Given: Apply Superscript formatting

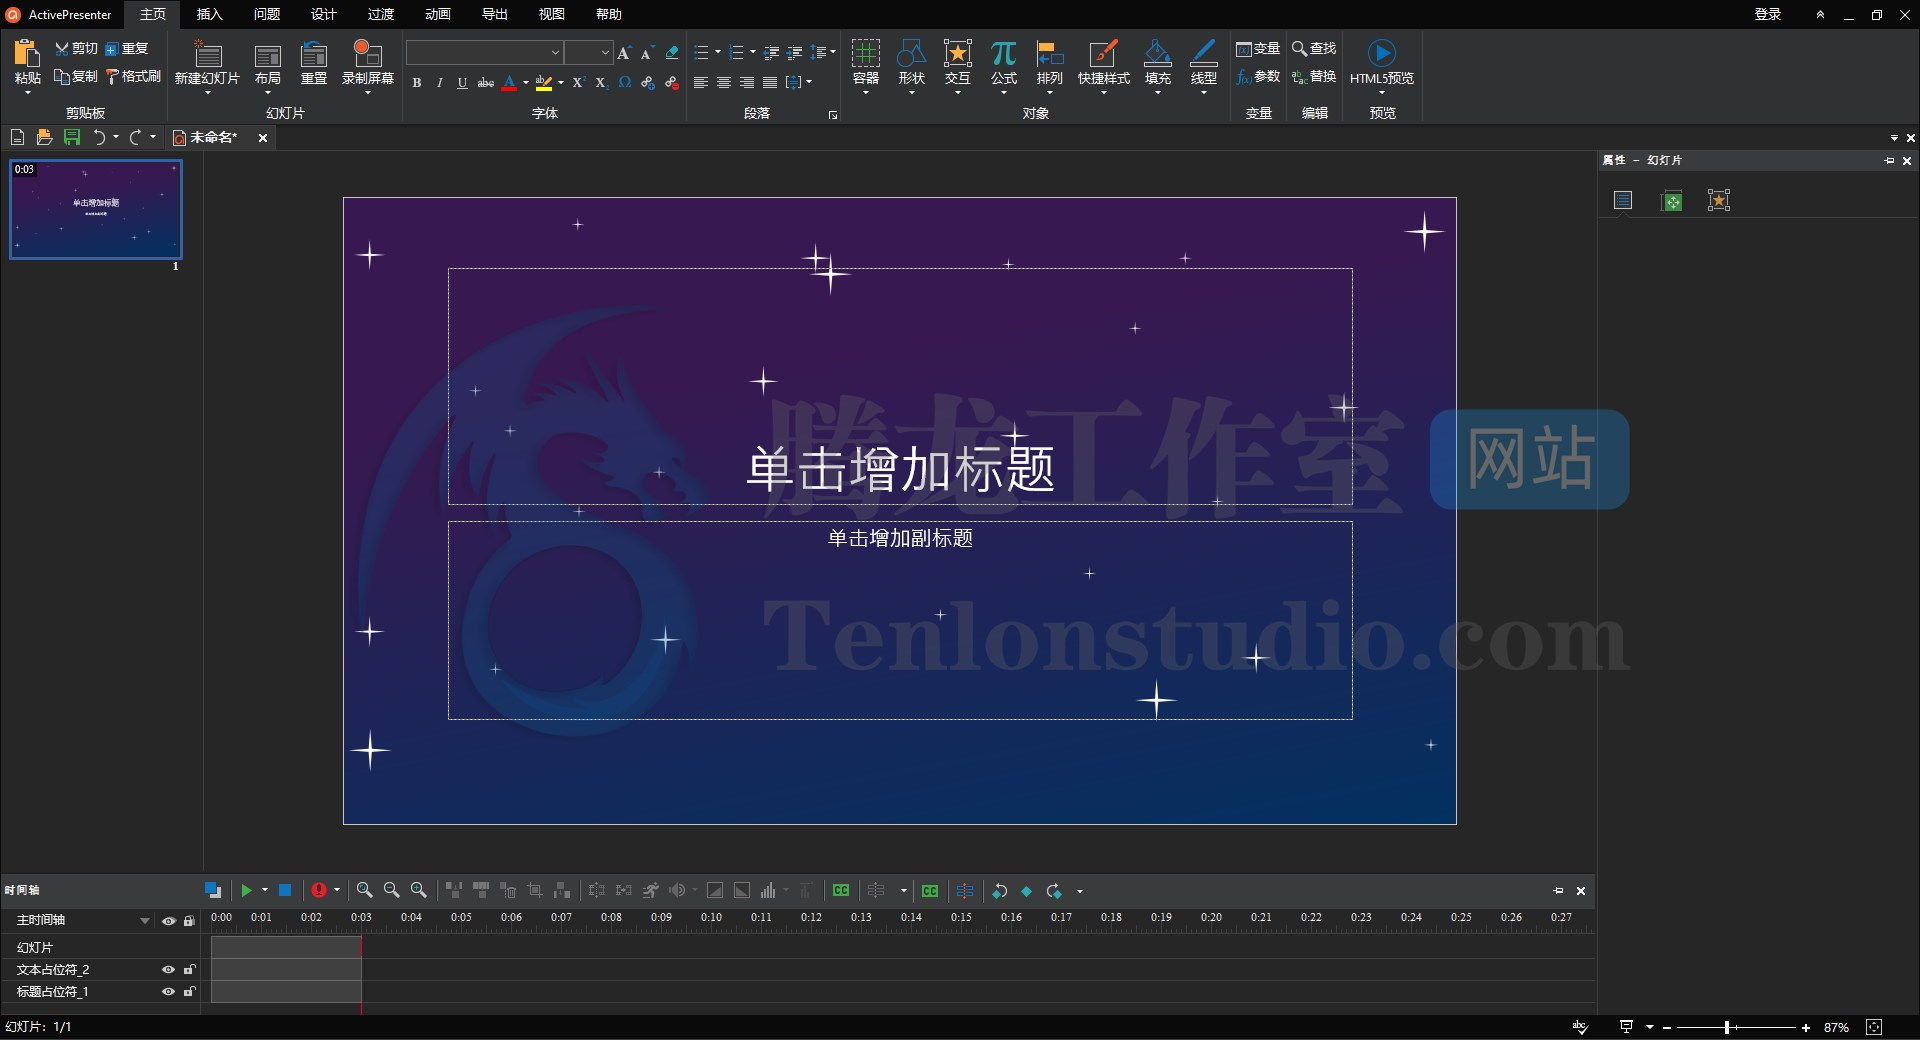Looking at the screenshot, I should (577, 83).
